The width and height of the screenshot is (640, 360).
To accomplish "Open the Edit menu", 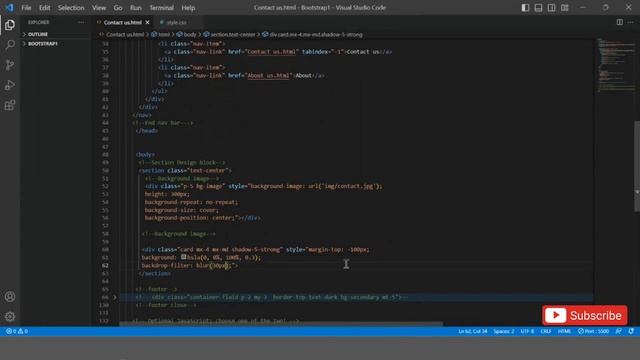I will tap(44, 8).
